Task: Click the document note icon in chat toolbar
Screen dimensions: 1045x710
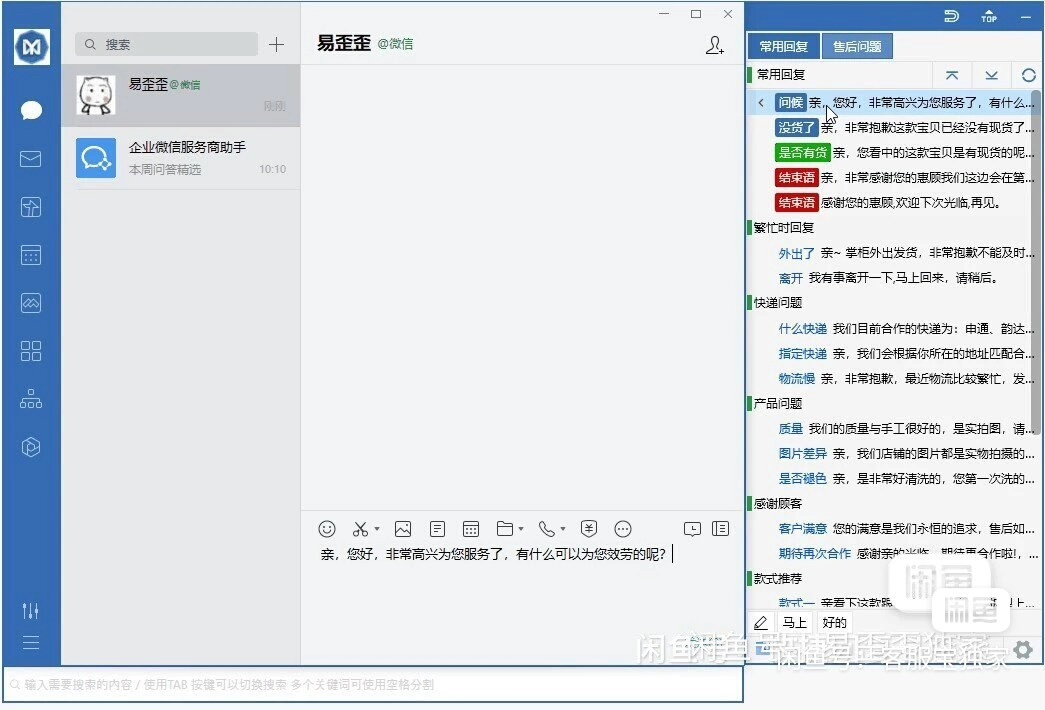Action: [x=437, y=529]
